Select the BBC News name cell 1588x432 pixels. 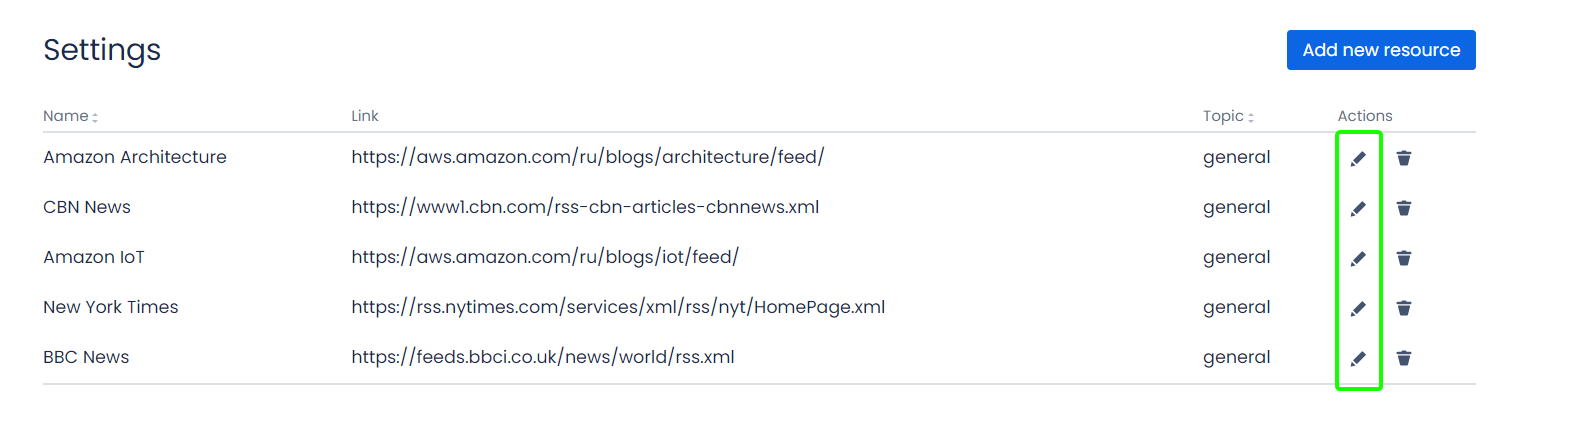point(86,357)
